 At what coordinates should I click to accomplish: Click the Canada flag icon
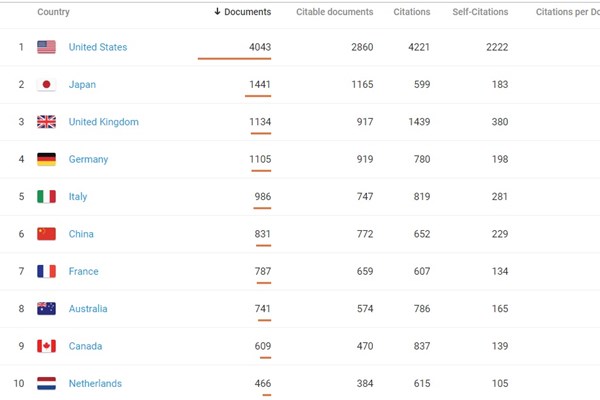[46, 346]
